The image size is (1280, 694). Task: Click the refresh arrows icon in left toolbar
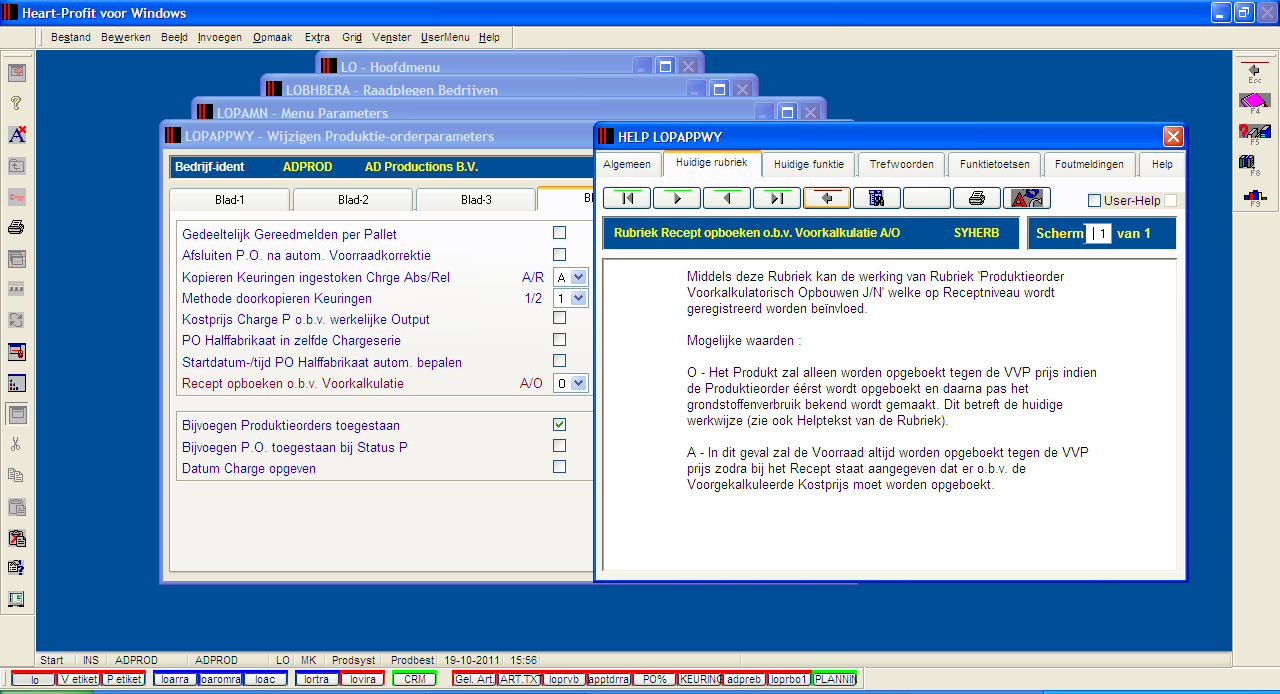click(x=17, y=320)
